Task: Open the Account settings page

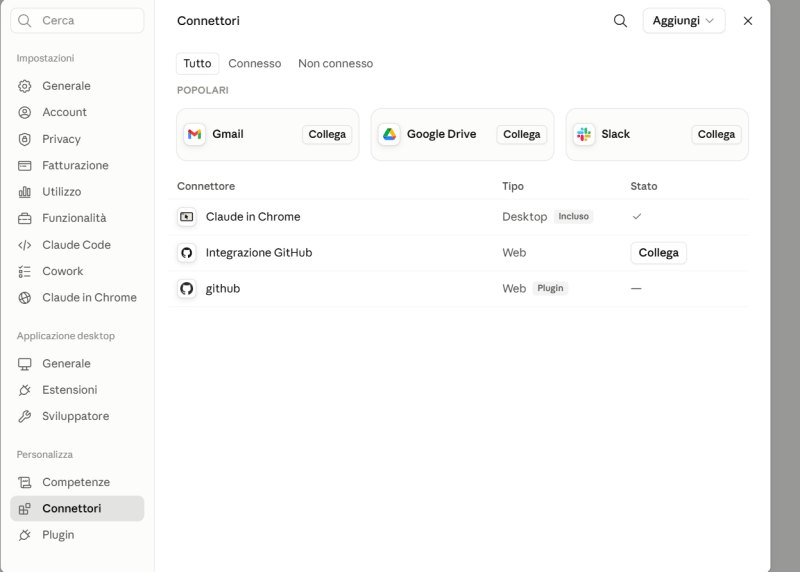Action: click(x=77, y=112)
